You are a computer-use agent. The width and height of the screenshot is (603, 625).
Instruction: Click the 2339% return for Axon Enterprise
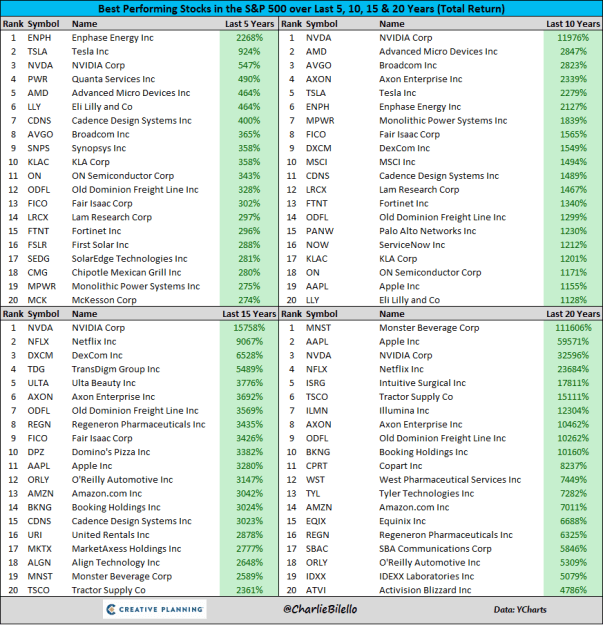[573, 79]
